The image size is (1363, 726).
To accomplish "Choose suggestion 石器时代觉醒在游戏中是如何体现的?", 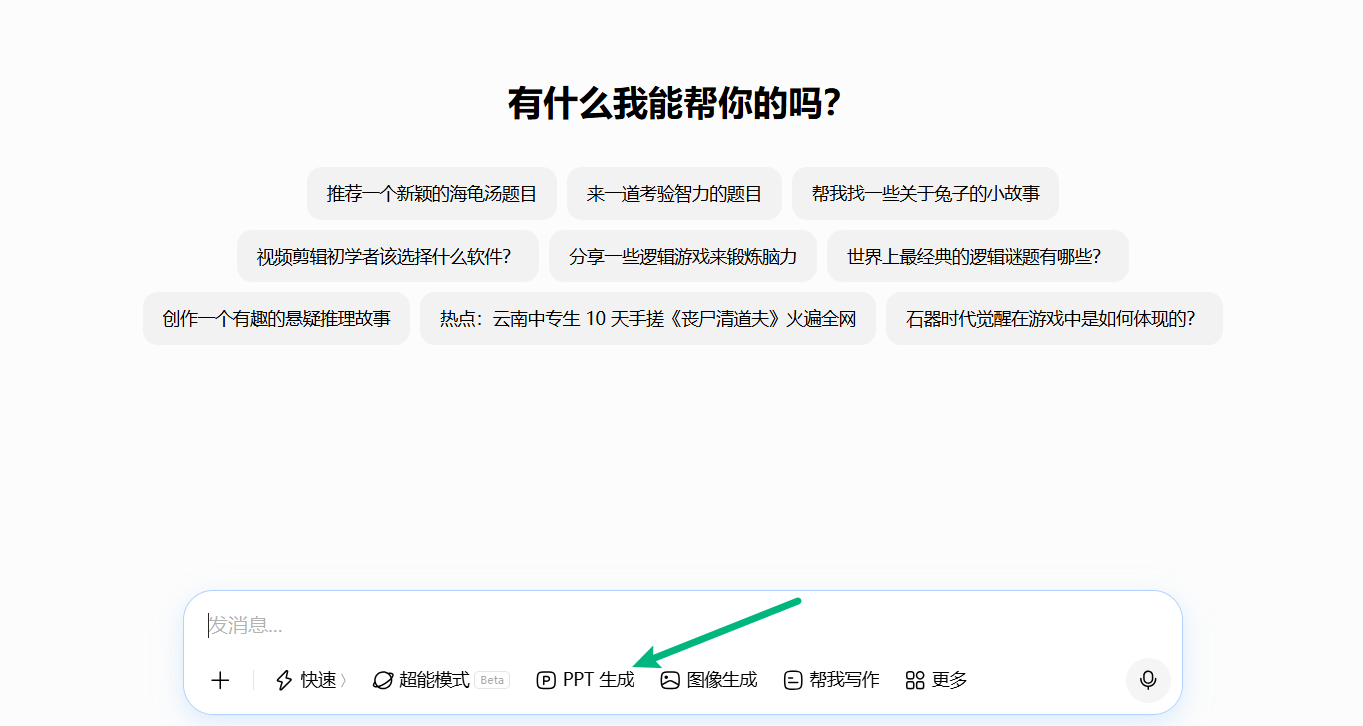I will [x=1054, y=319].
